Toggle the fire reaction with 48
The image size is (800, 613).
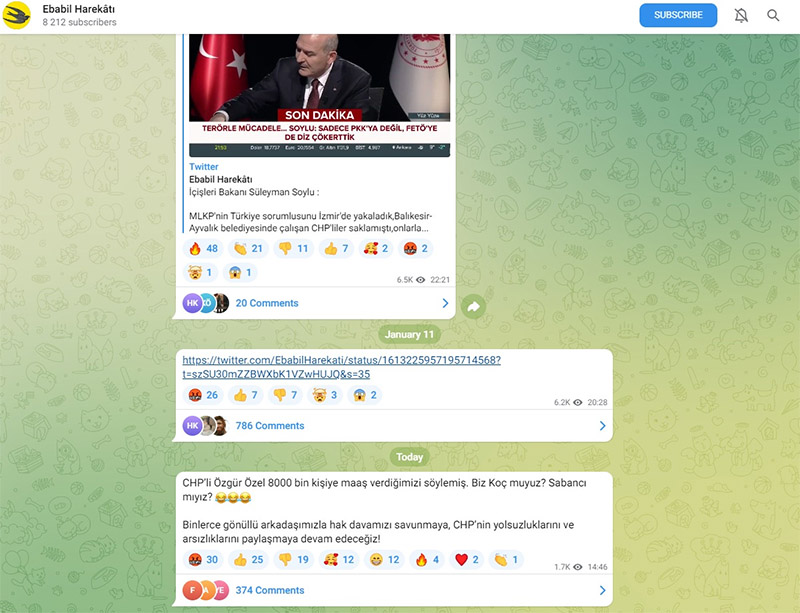pyautogui.click(x=203, y=249)
